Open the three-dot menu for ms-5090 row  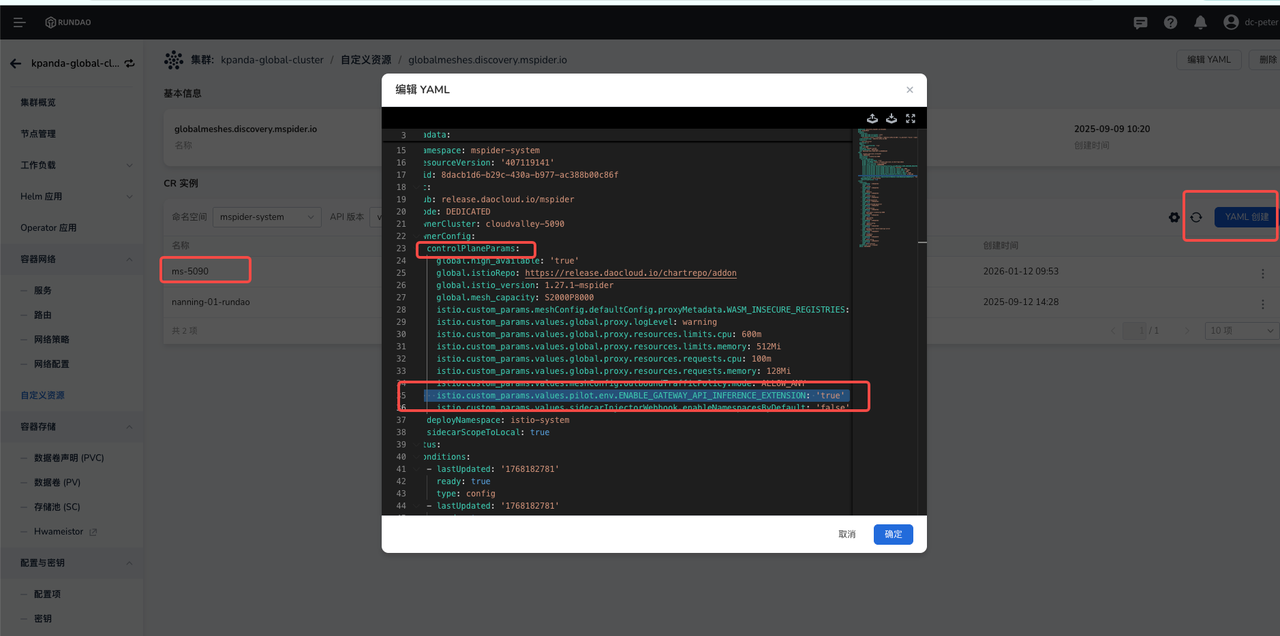(x=1262, y=273)
